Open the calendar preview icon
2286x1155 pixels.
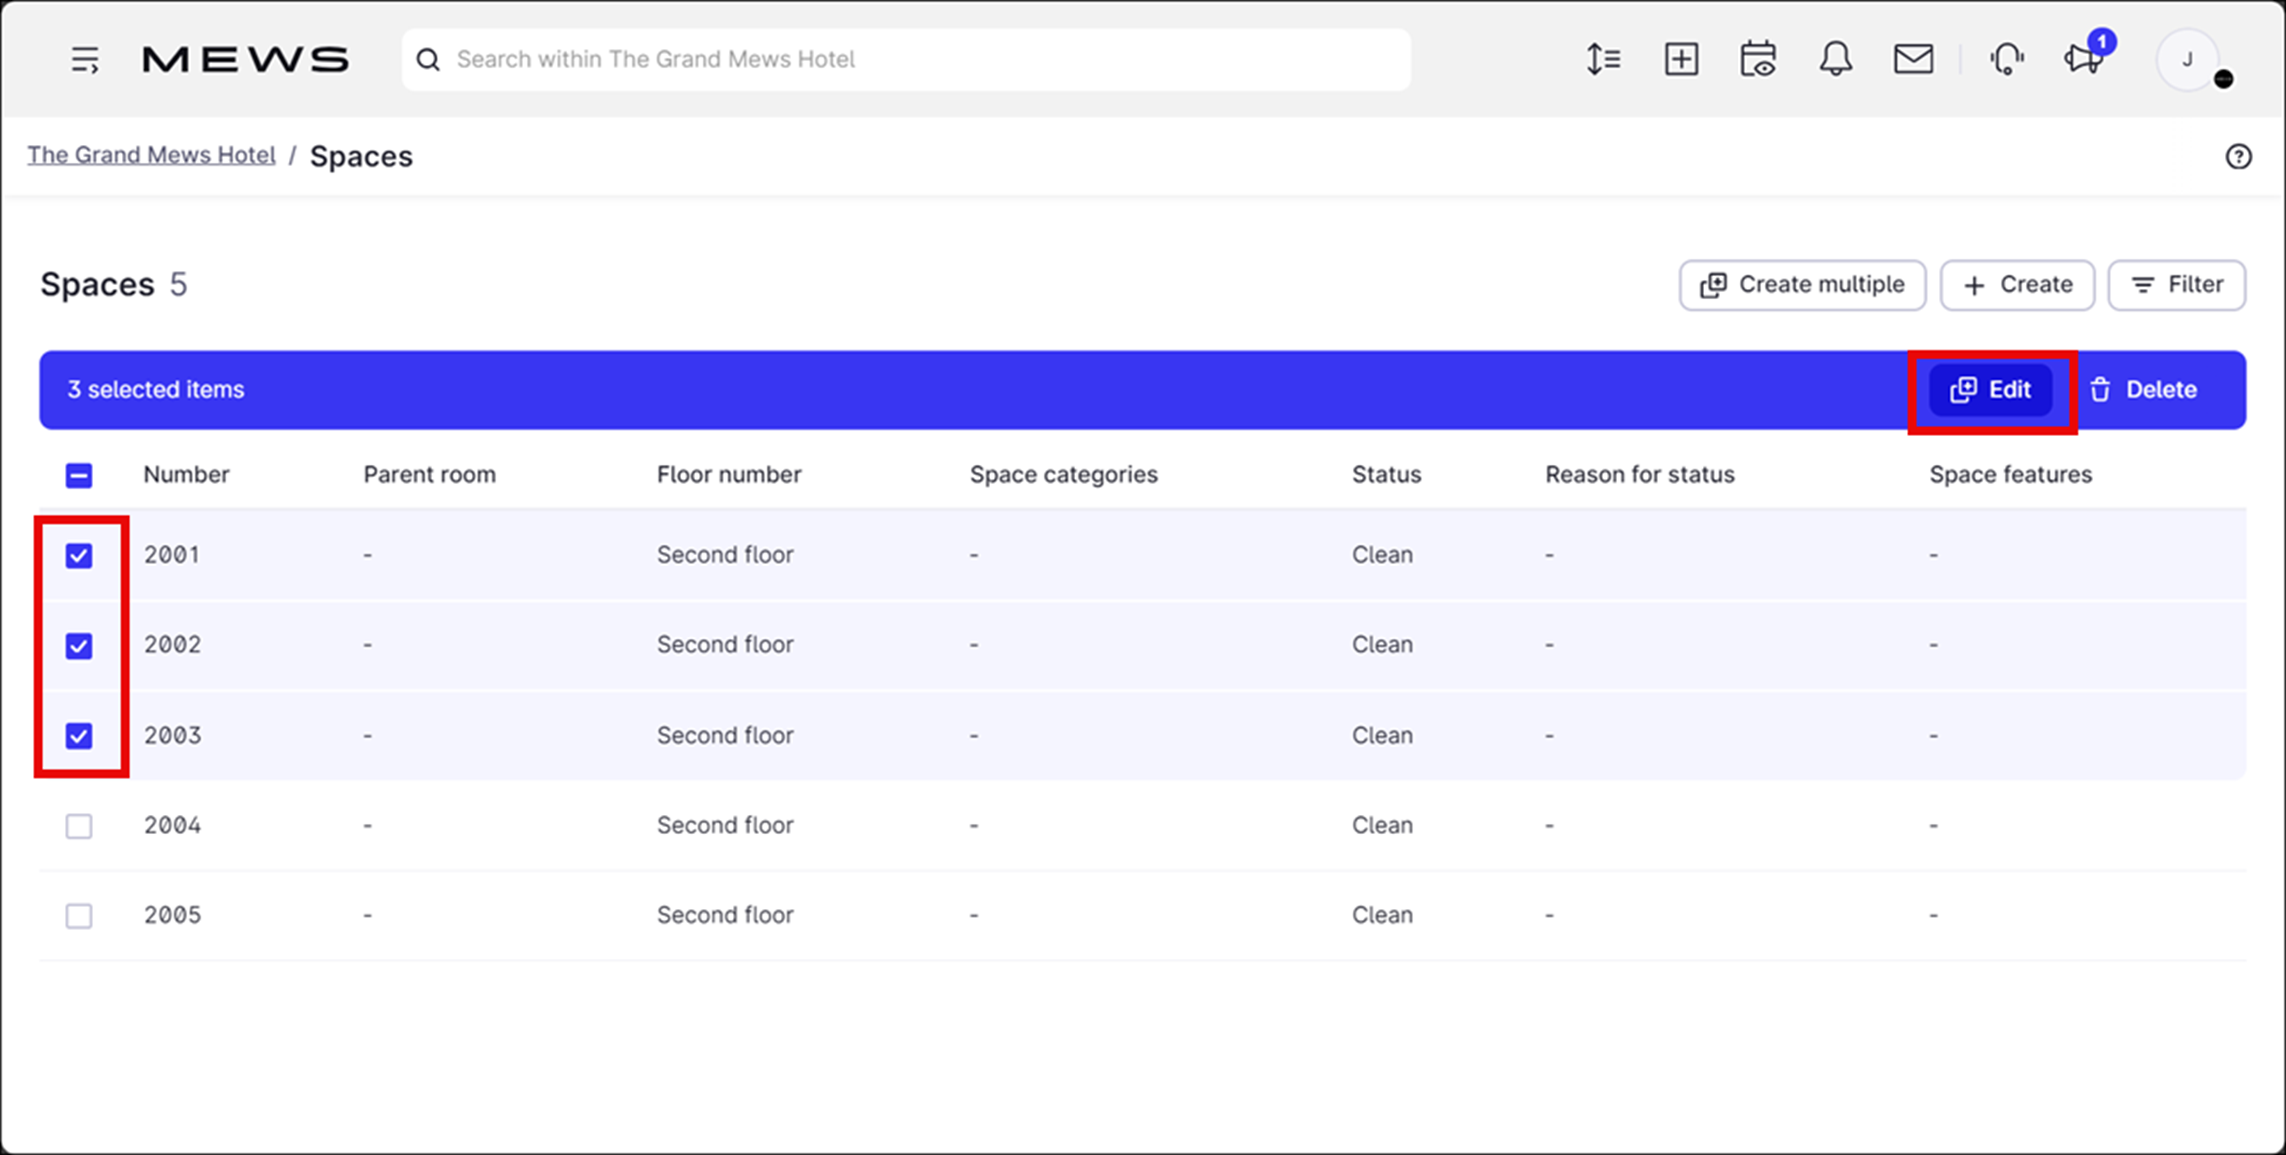click(x=1758, y=59)
